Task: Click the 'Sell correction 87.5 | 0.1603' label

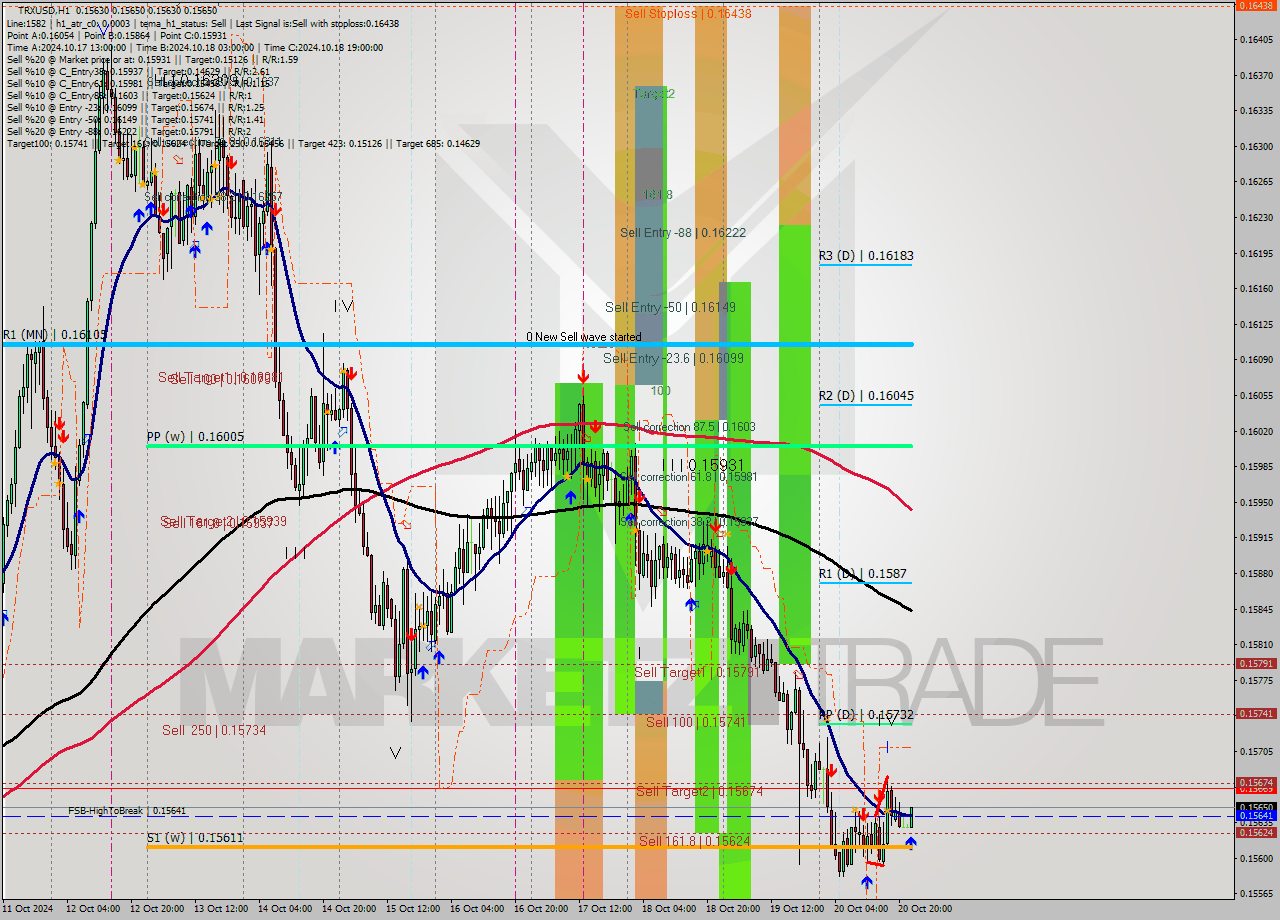Action: click(690, 427)
